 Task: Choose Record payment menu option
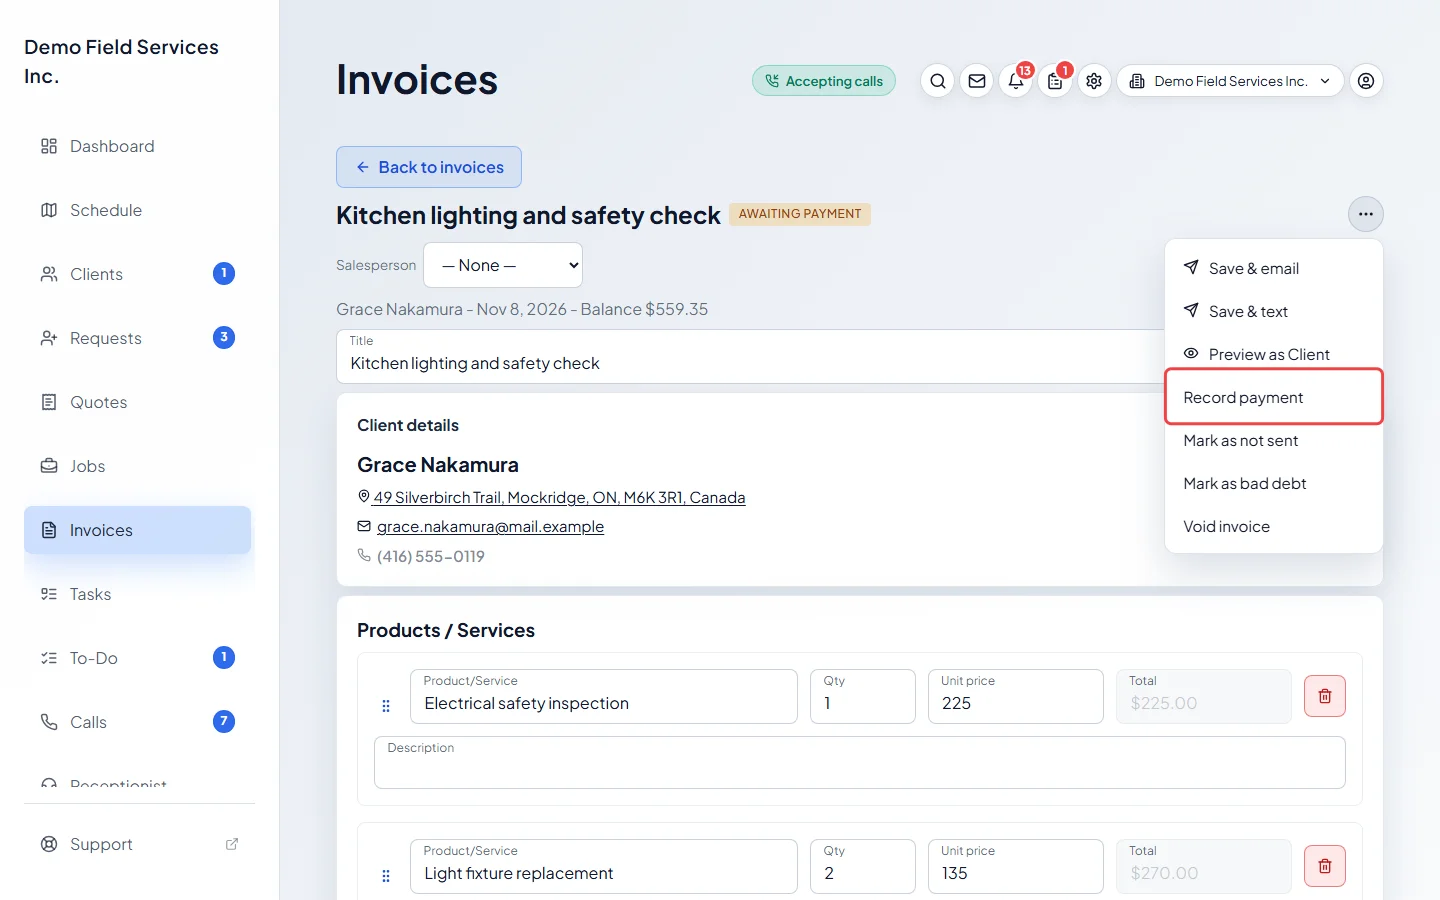1274,397
